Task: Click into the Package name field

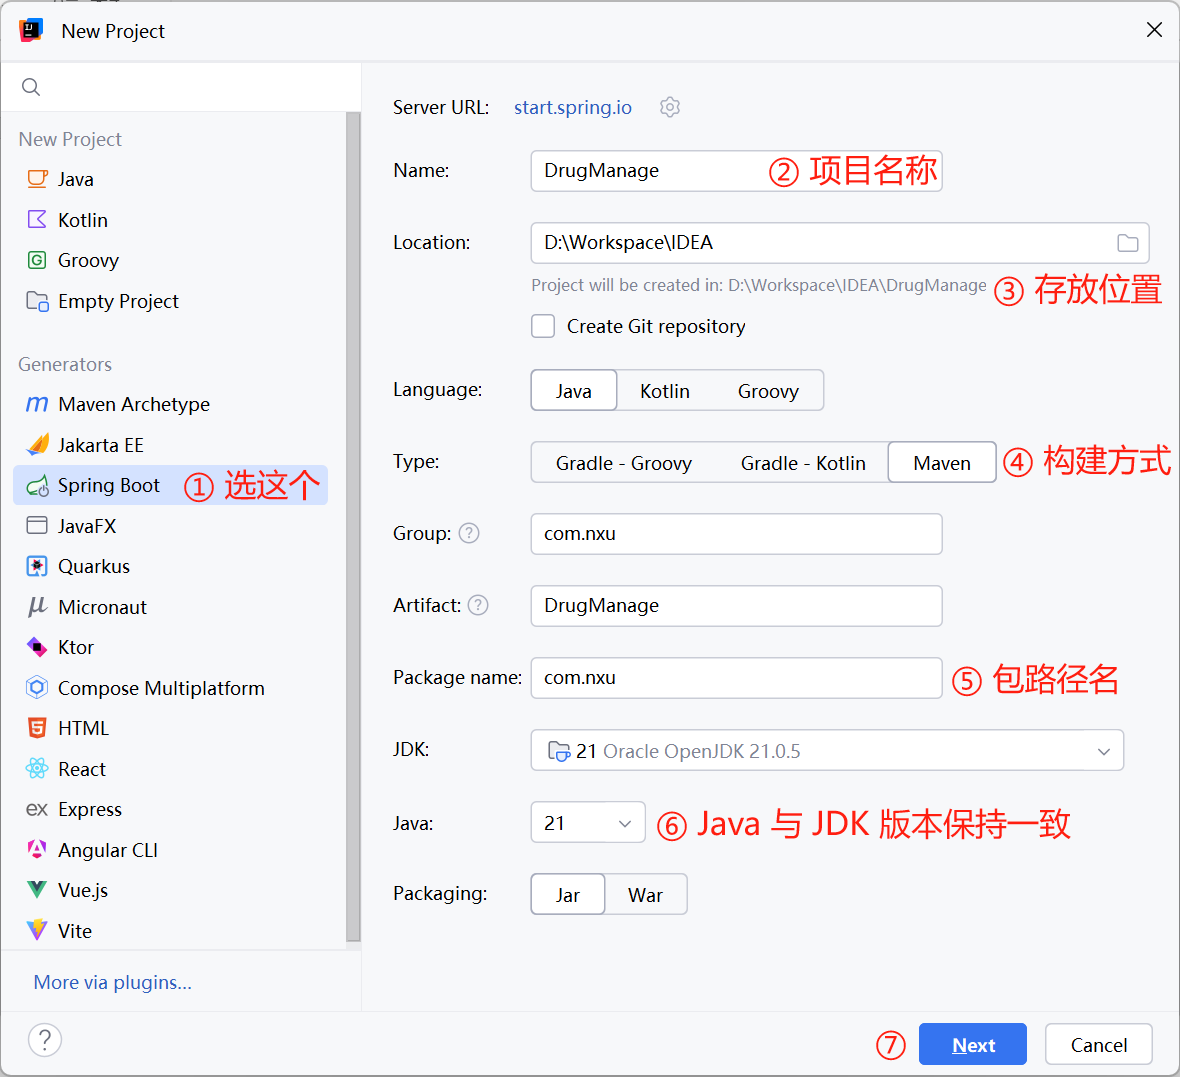Action: coord(736,678)
